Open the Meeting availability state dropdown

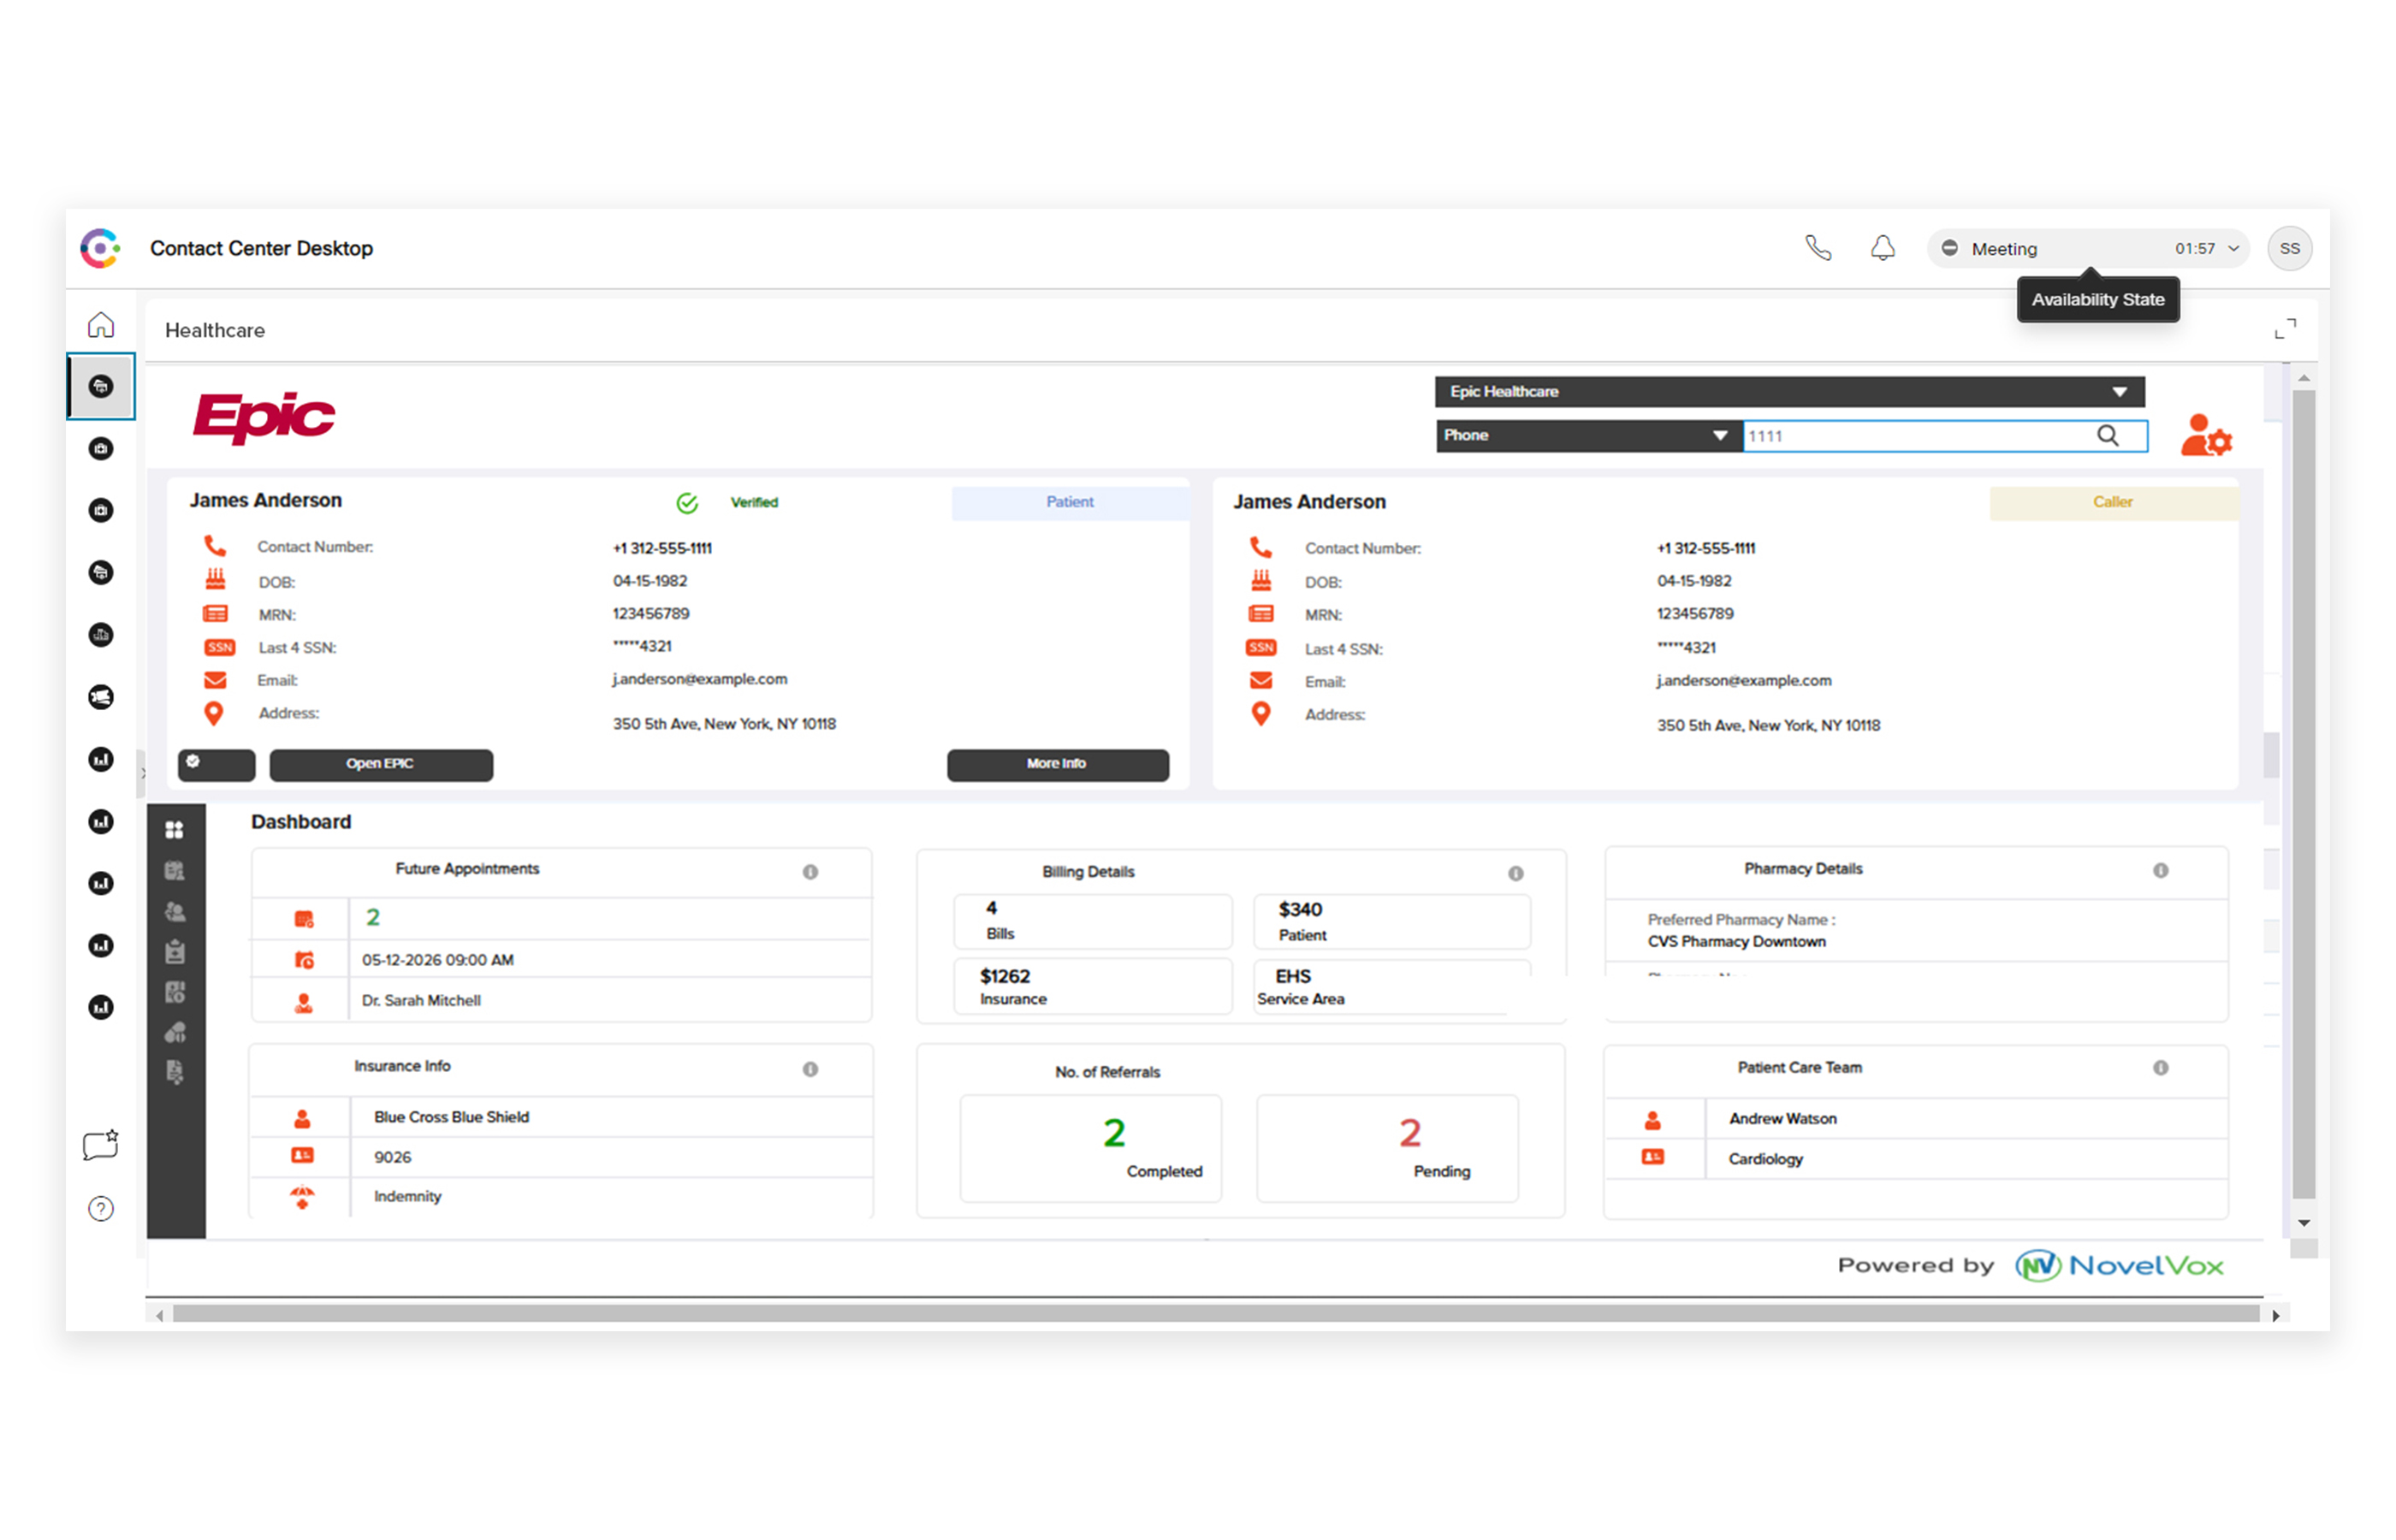coord(2089,248)
